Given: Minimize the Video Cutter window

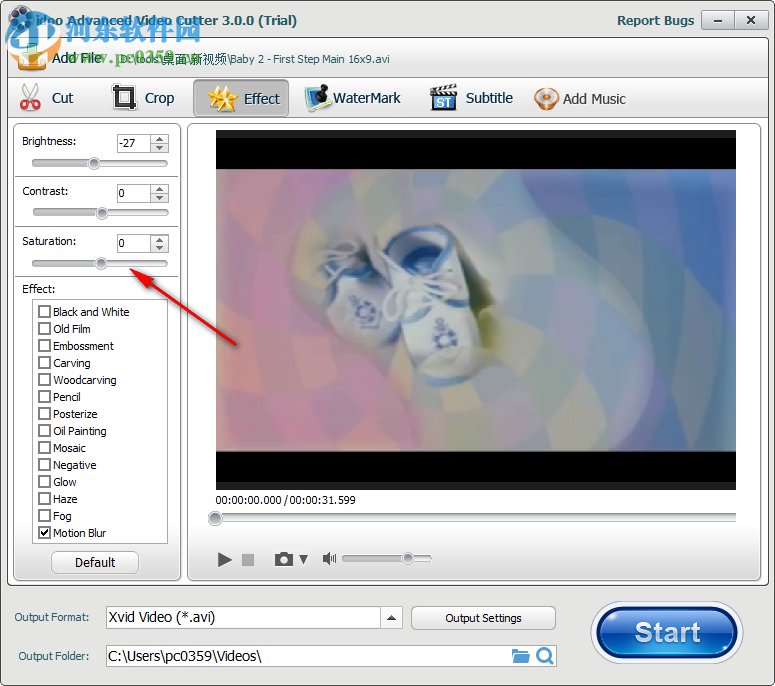Looking at the screenshot, I should [718, 20].
